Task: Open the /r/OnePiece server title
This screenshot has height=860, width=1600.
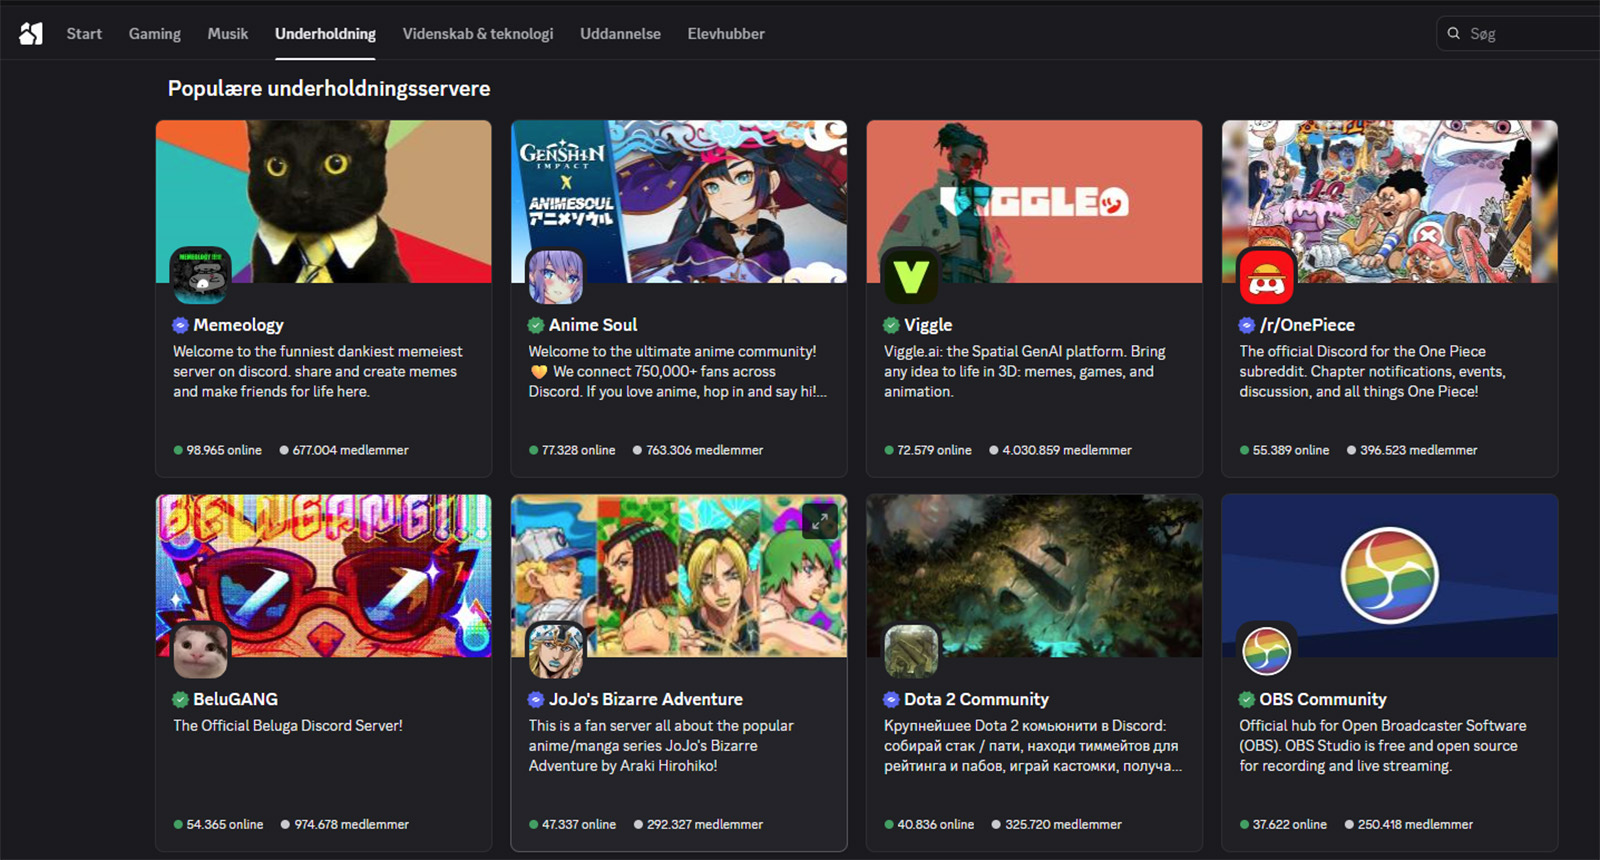Action: pyautogui.click(x=1307, y=325)
